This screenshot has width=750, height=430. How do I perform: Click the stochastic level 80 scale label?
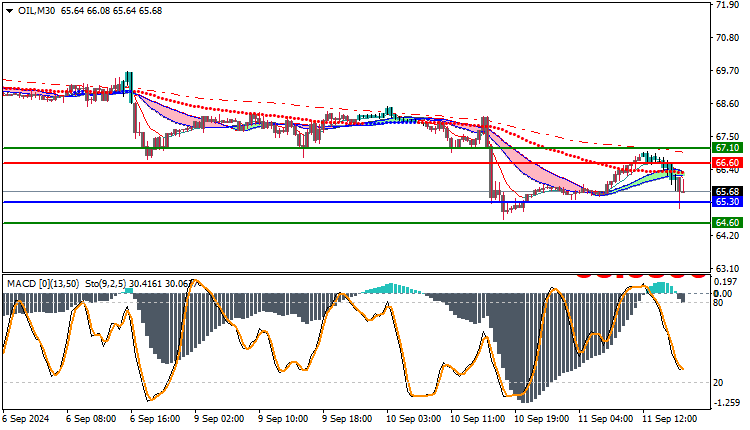(718, 303)
